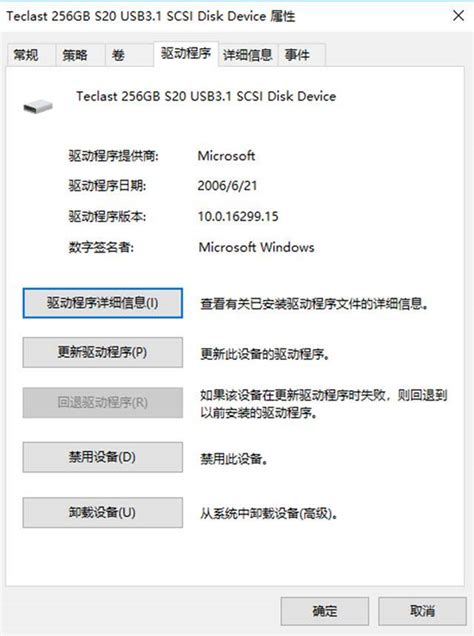Confirm with the 确定 button
The height and width of the screenshot is (636, 474).
pyautogui.click(x=324, y=611)
